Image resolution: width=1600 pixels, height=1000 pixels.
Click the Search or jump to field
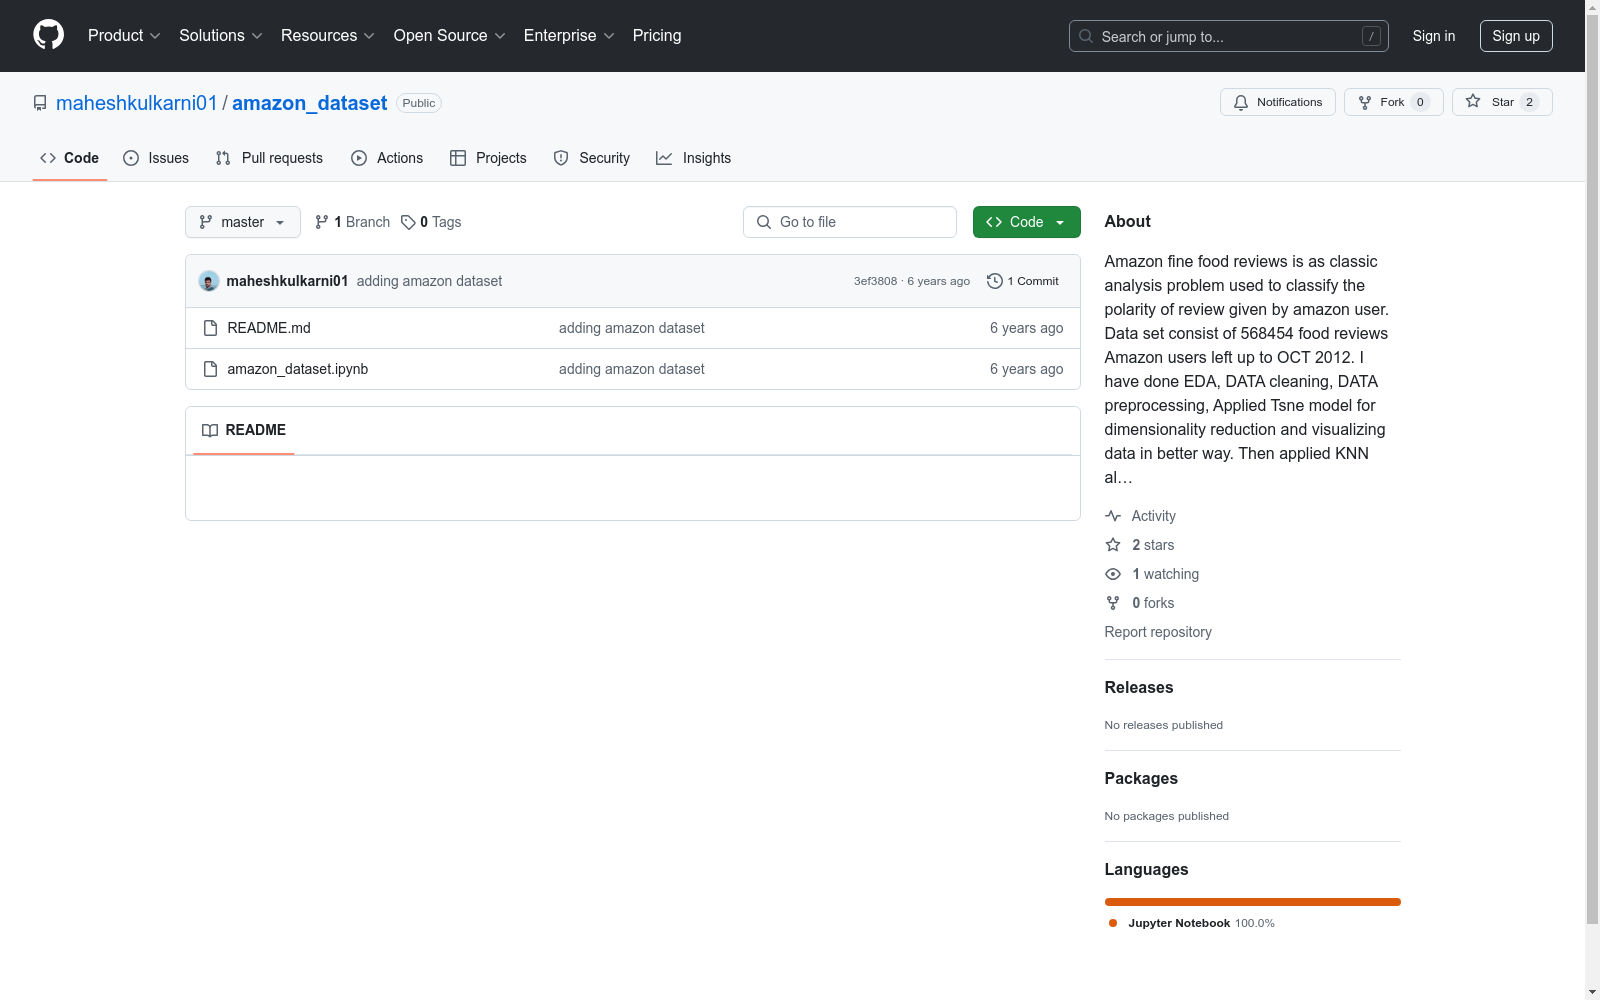tap(1228, 36)
